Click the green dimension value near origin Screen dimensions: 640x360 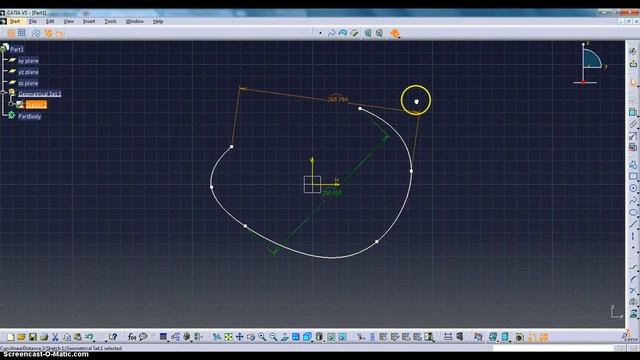click(332, 193)
